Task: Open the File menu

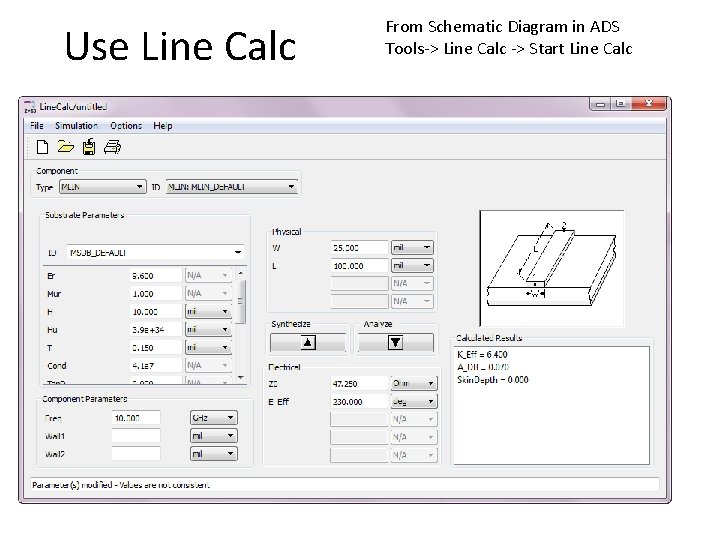Action: [x=37, y=126]
